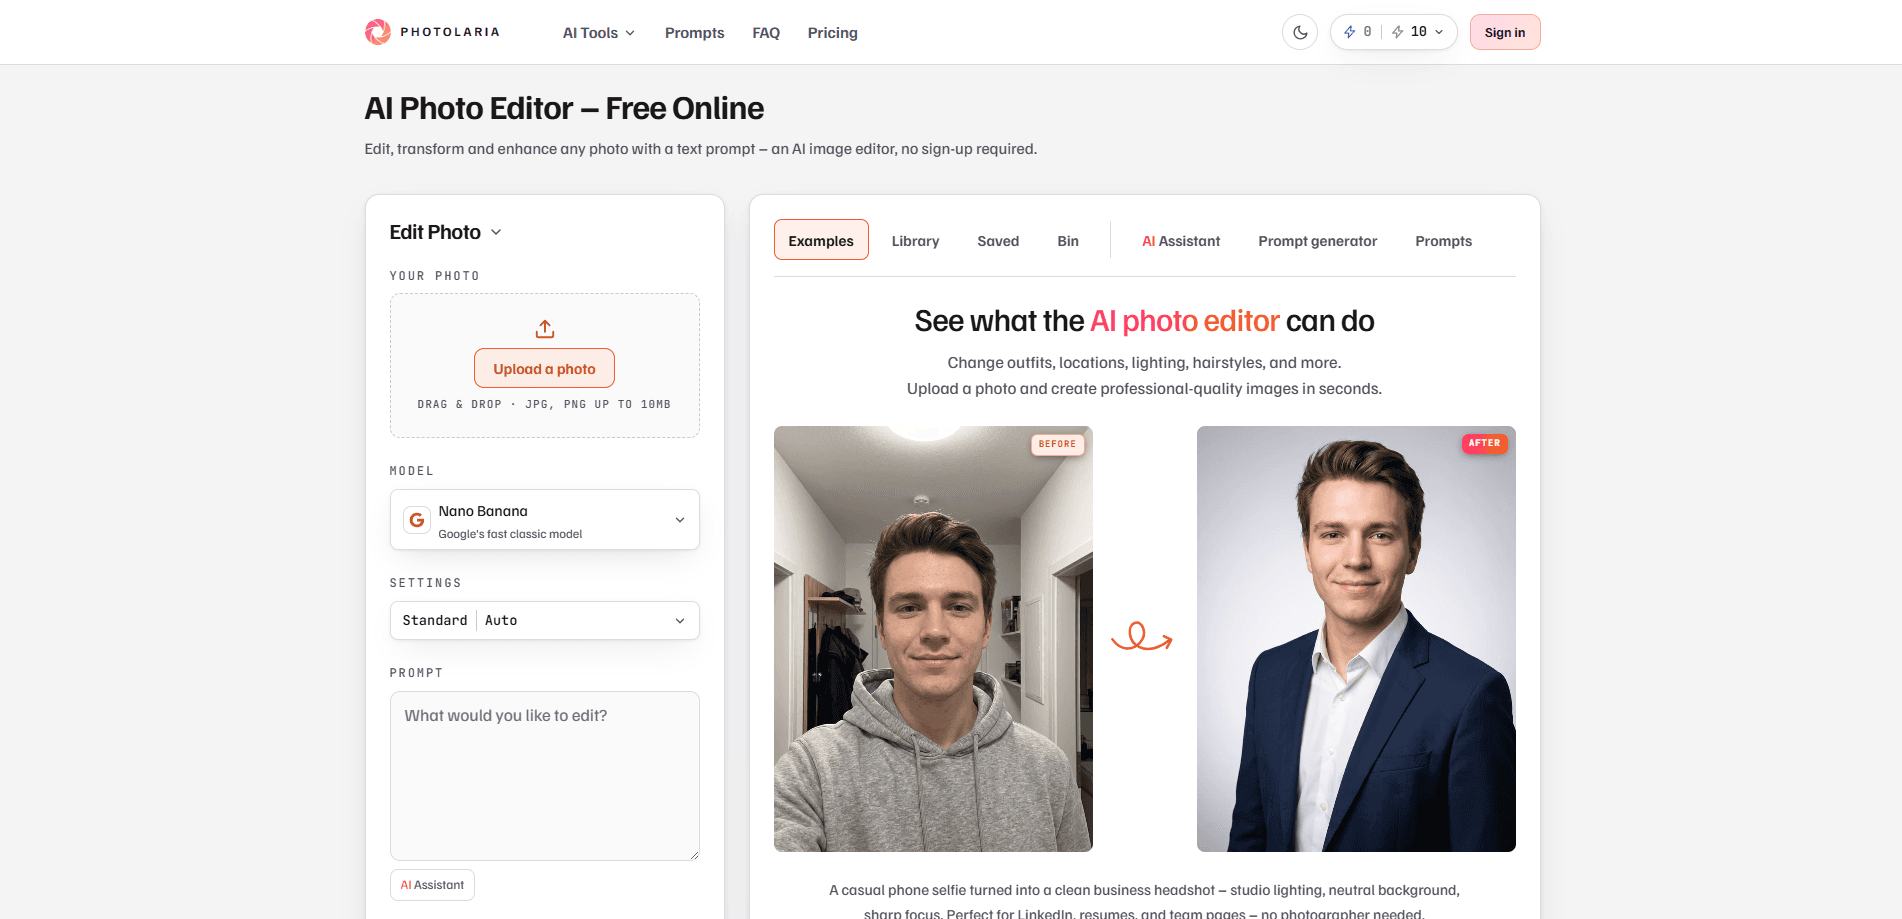Screen dimensions: 1902x919
Task: Open the FAQ page
Action: pos(766,33)
